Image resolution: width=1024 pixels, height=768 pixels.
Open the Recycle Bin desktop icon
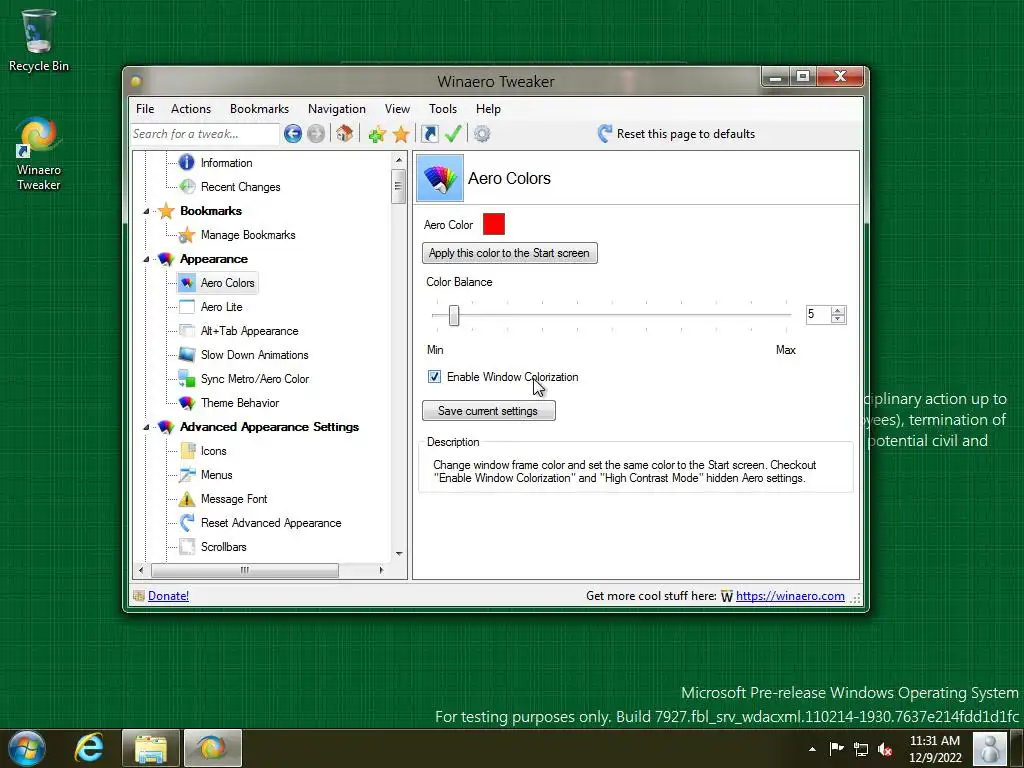pyautogui.click(x=39, y=40)
